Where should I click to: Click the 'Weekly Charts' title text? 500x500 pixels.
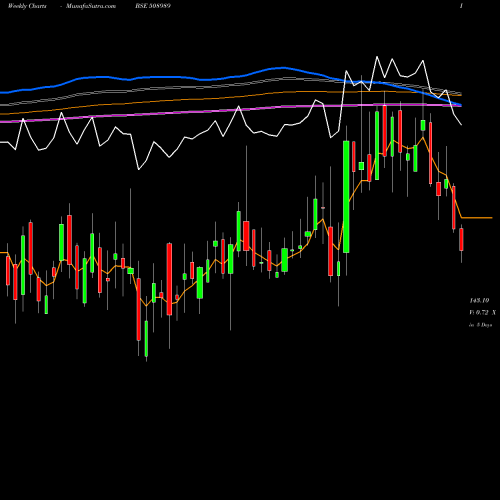(27, 6)
